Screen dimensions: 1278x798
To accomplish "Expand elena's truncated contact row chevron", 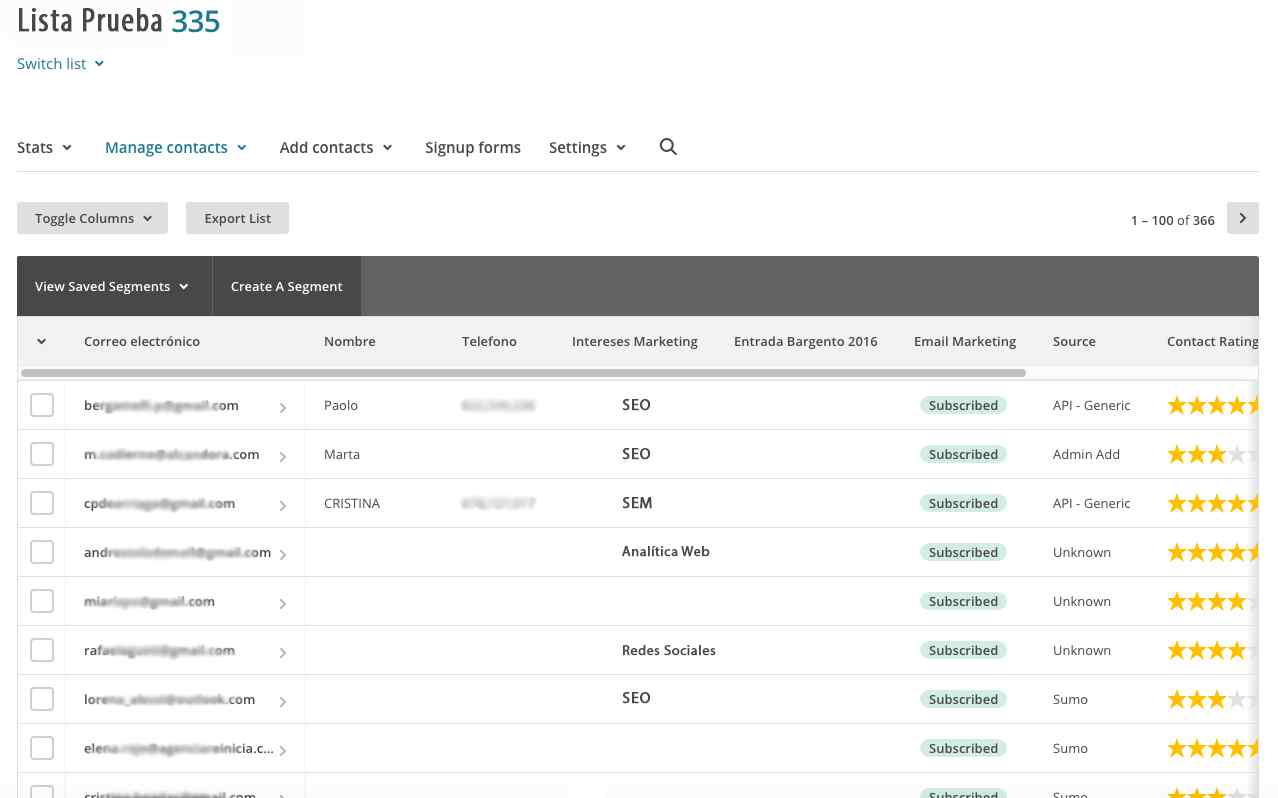I will pos(283,750).
